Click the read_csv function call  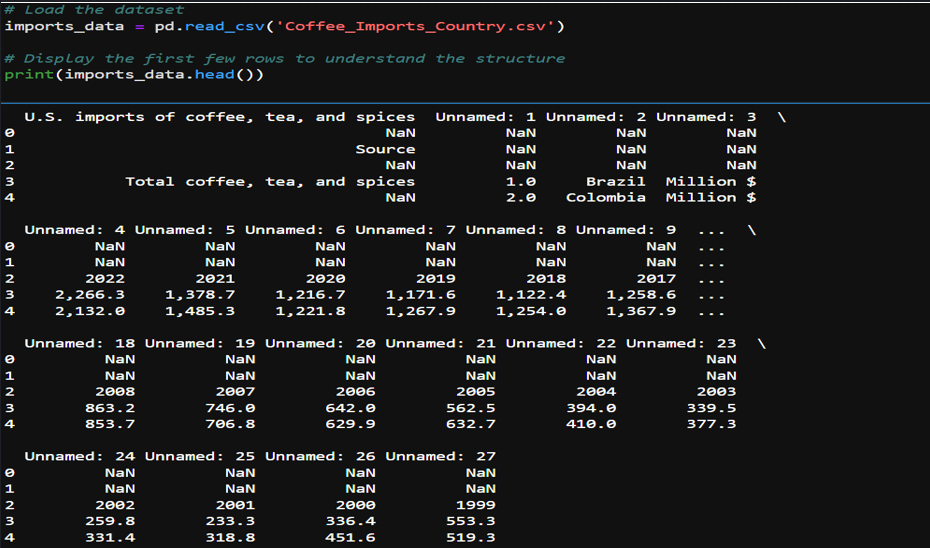225,27
